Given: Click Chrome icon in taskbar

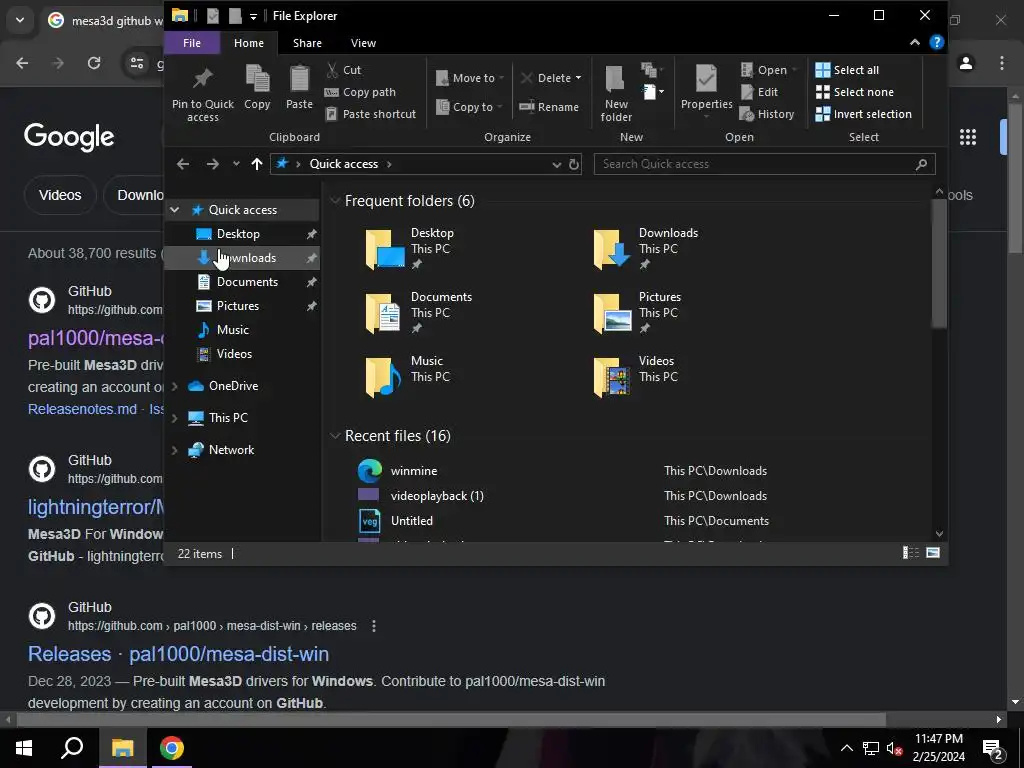Looking at the screenshot, I should pyautogui.click(x=172, y=748).
